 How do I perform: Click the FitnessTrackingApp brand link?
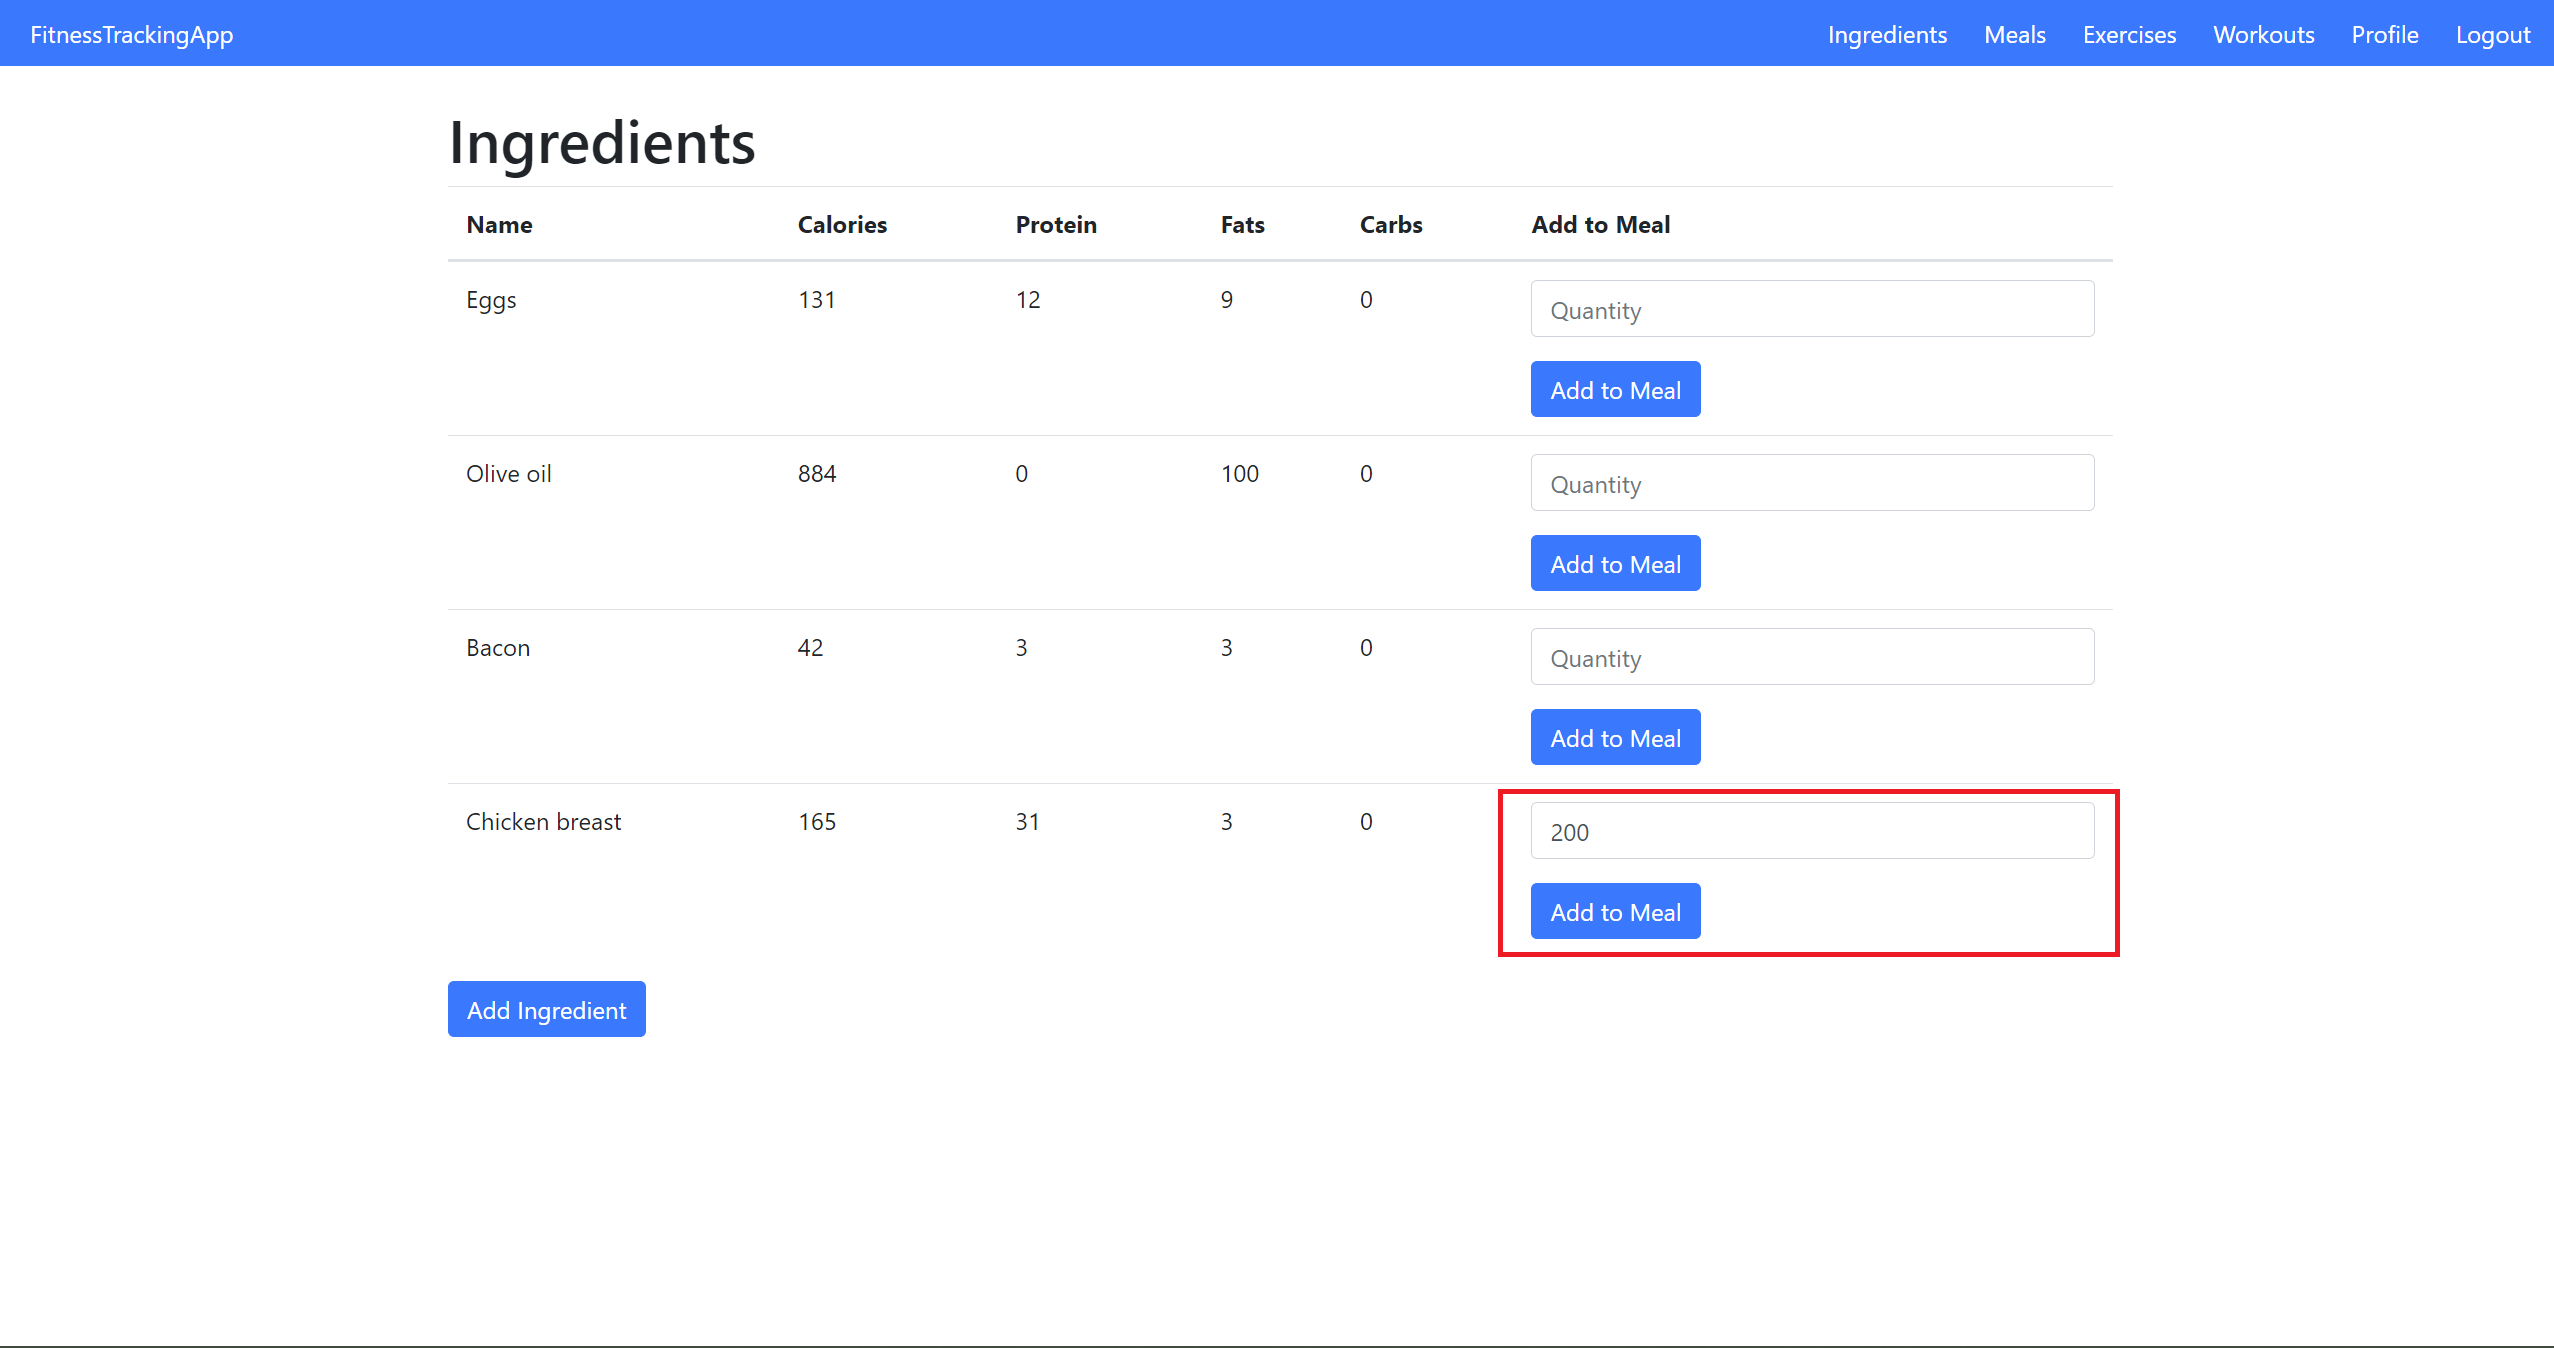(132, 35)
